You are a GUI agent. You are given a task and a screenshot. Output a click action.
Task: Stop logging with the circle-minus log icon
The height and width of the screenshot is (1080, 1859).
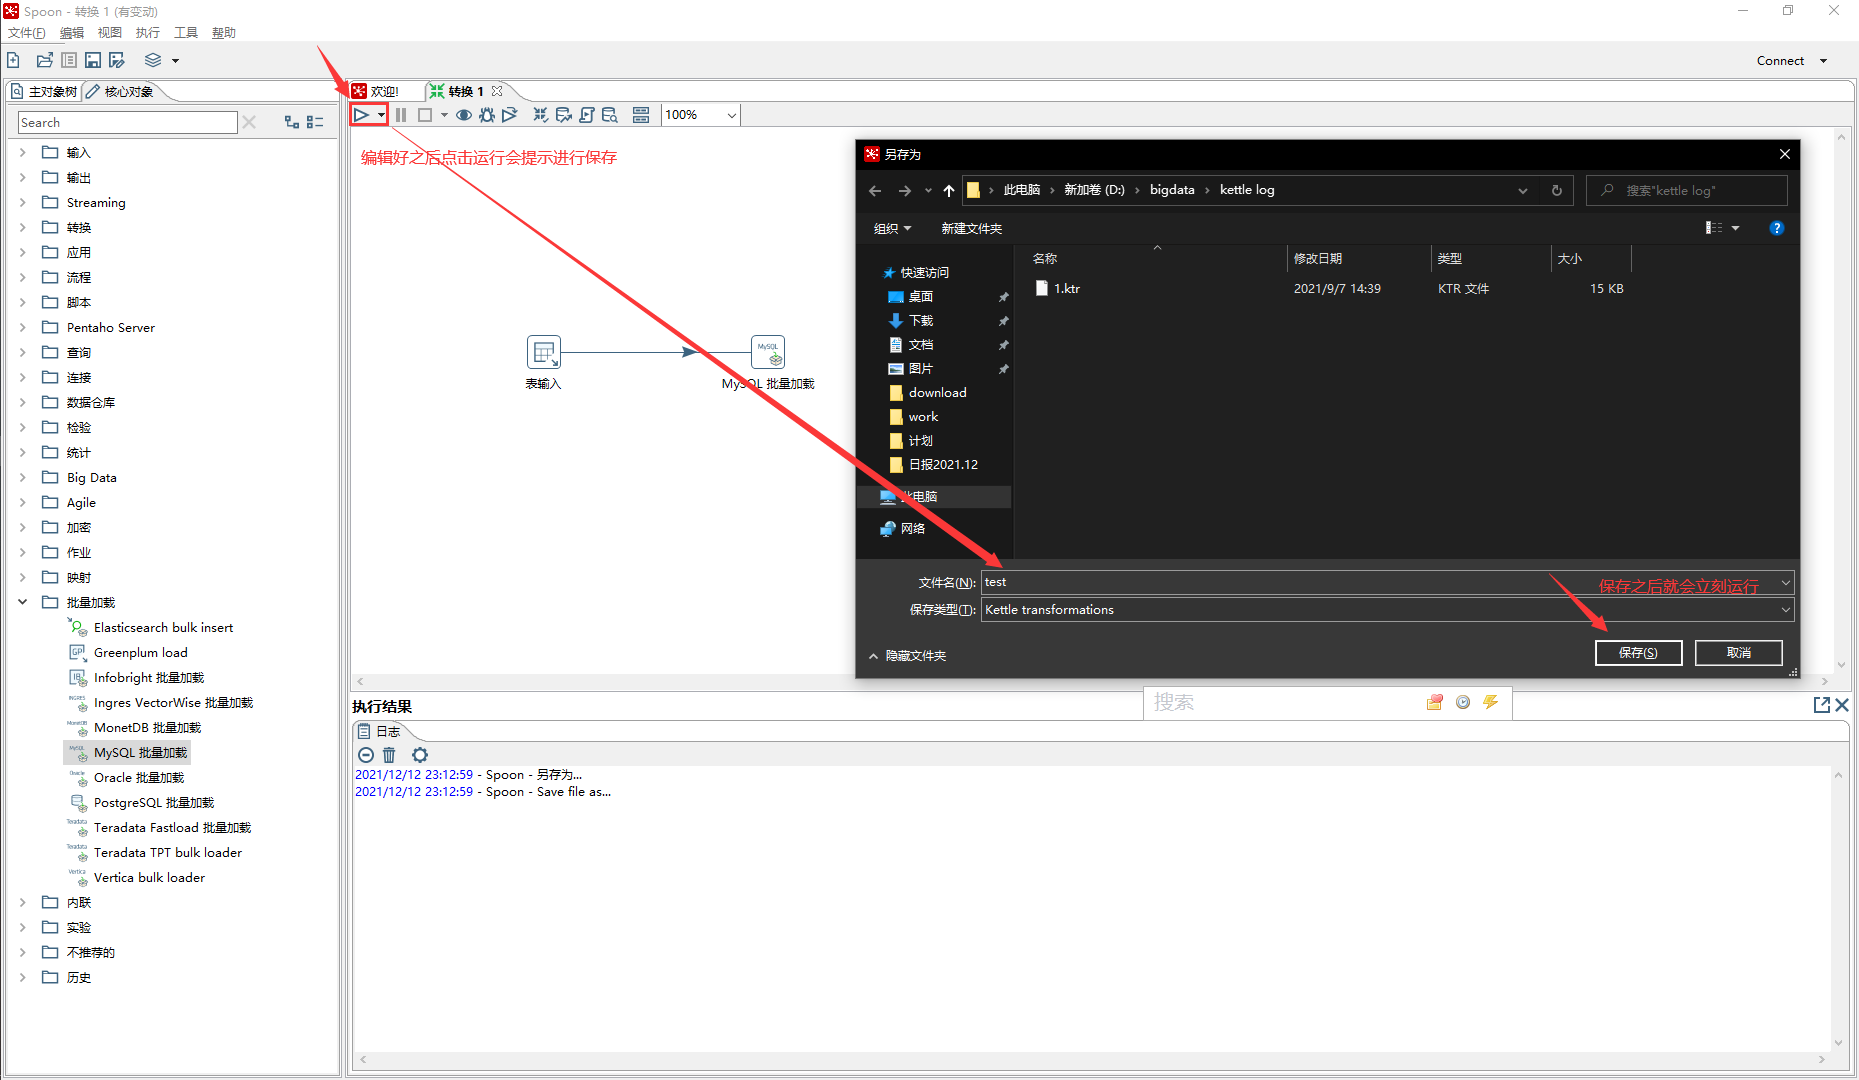[366, 755]
